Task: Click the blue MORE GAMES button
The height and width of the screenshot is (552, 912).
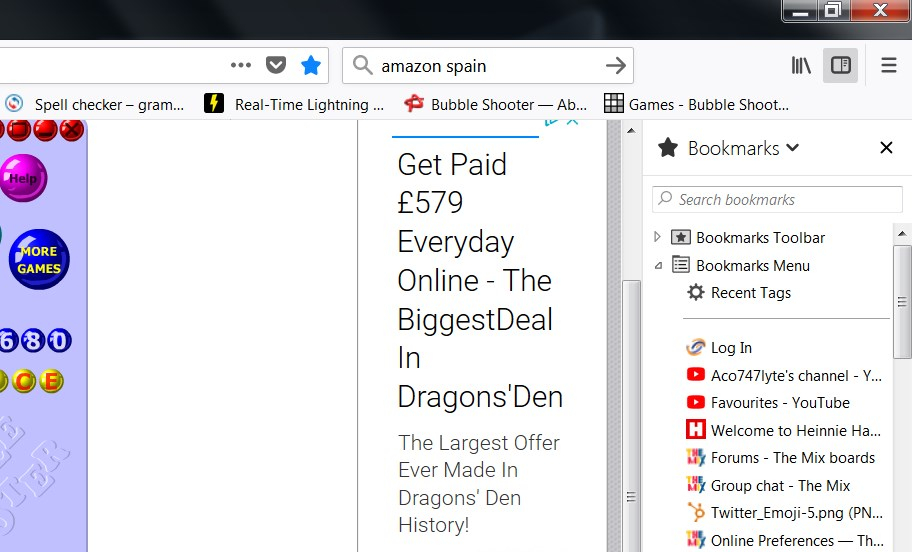Action: (39, 259)
